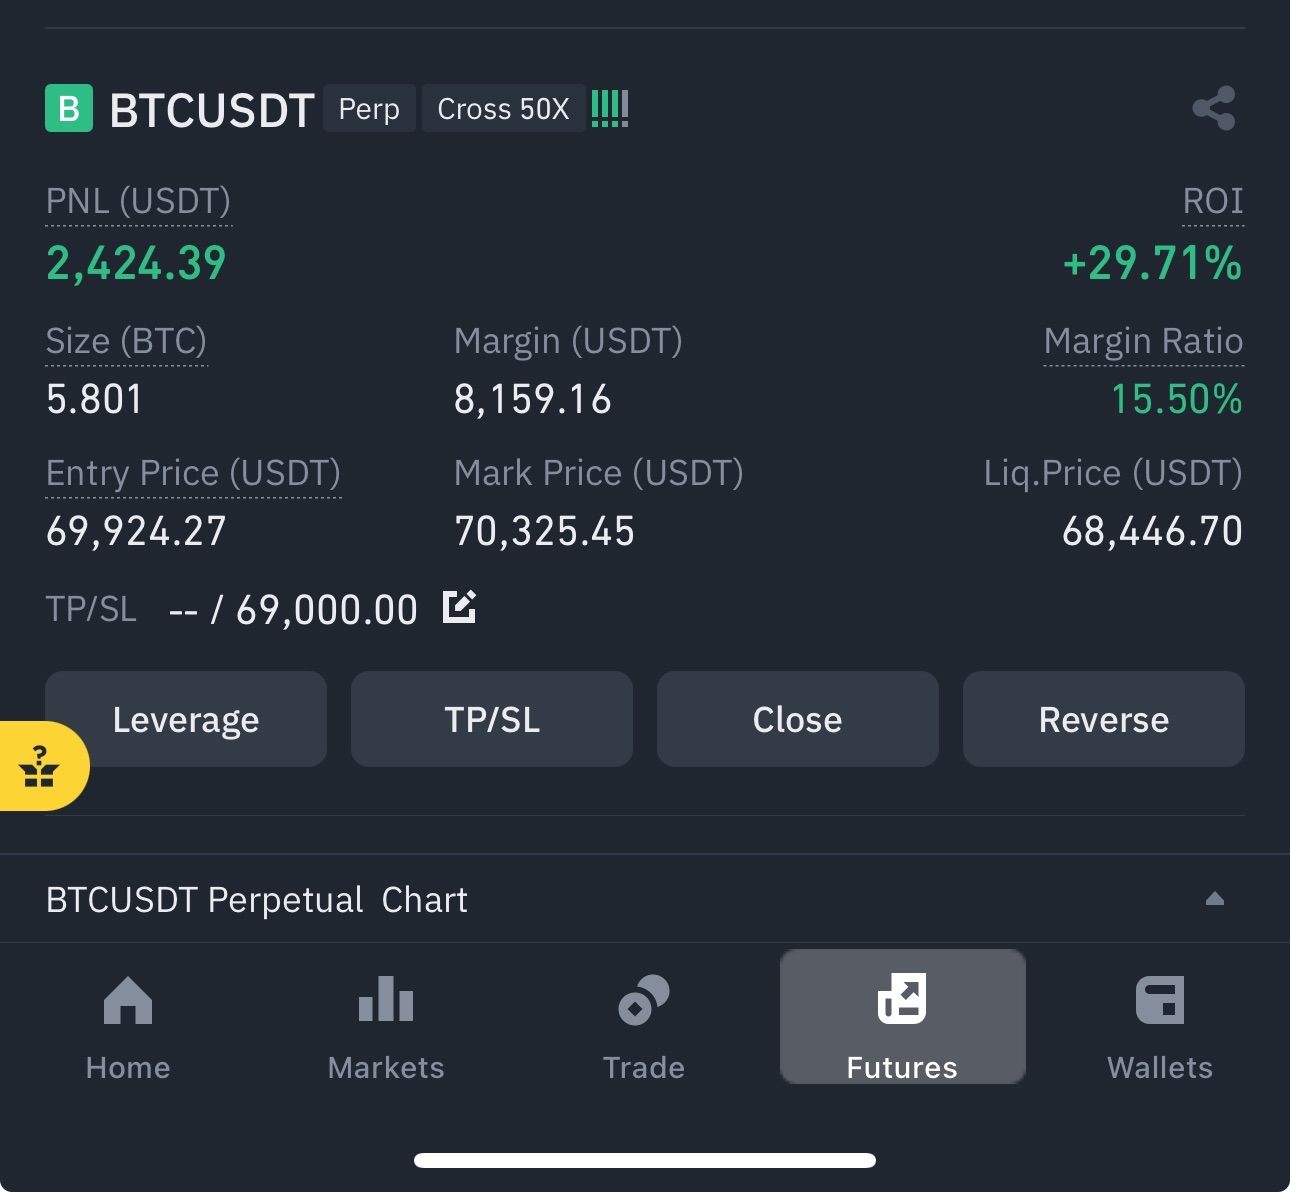The image size is (1290, 1192).
Task: Tap the Leverage button
Action: [x=186, y=719]
